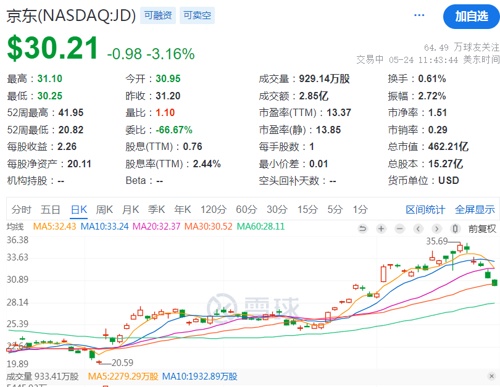Shift chart left with the left chevron
Screen dimensions: 500x387
pyautogui.click(x=418, y=229)
